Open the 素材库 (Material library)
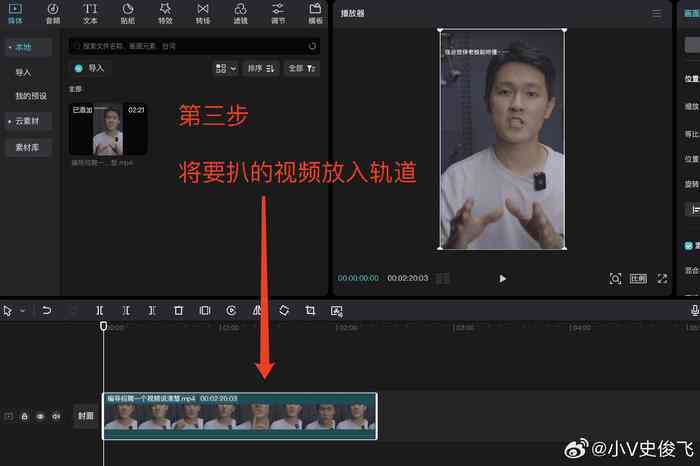Image resolution: width=700 pixels, height=466 pixels. coord(28,147)
